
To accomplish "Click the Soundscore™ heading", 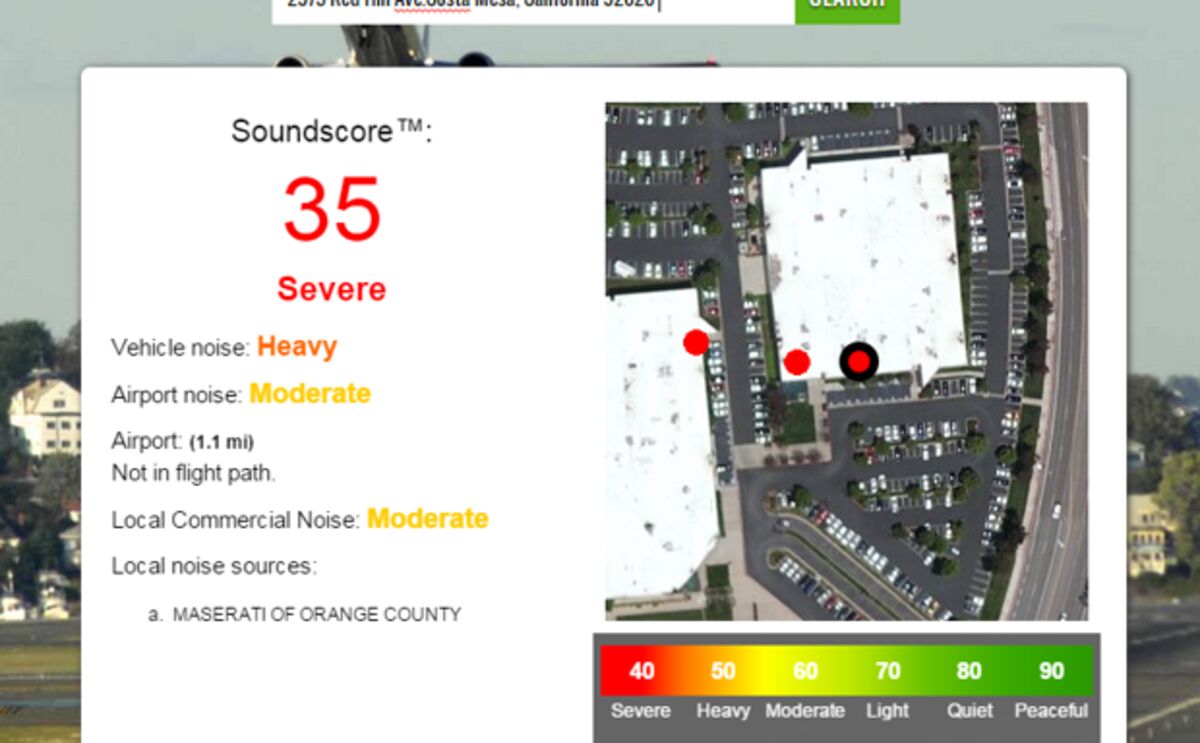I will (x=332, y=131).
